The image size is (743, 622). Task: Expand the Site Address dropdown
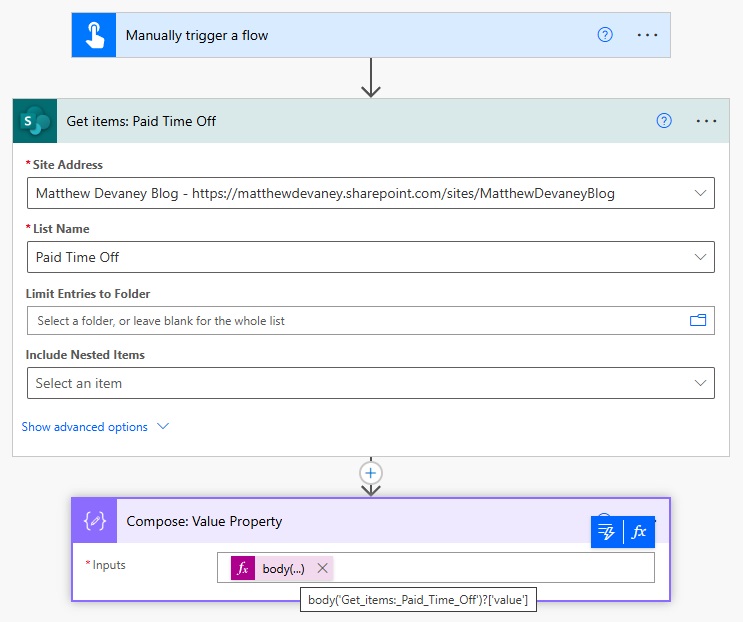click(x=698, y=193)
